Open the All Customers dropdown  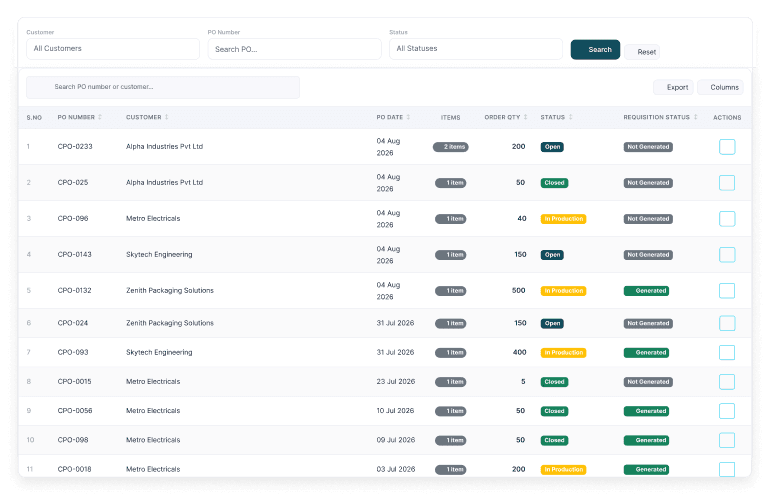coord(113,49)
